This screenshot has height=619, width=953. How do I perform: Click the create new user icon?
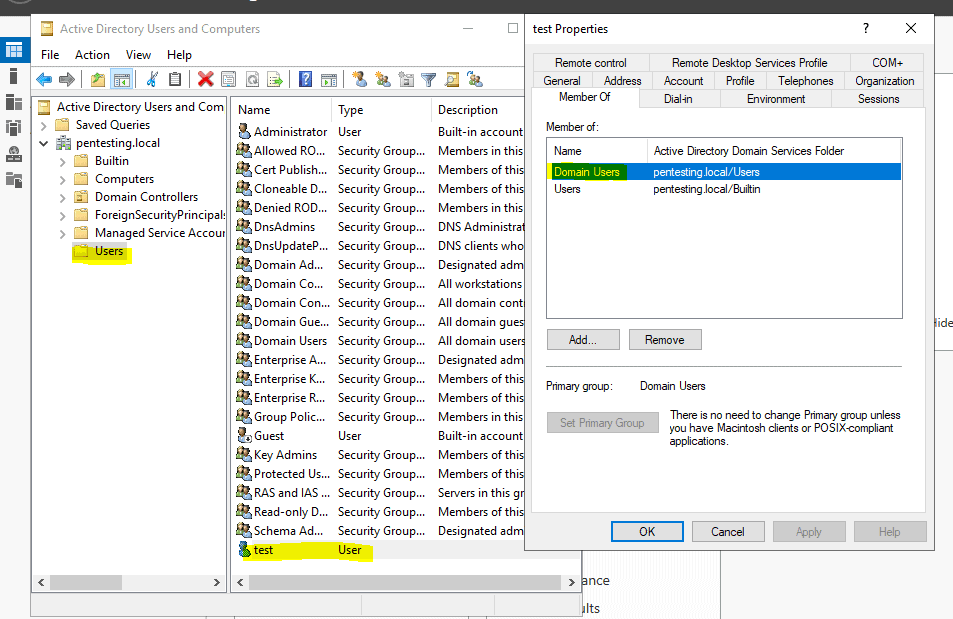359,79
